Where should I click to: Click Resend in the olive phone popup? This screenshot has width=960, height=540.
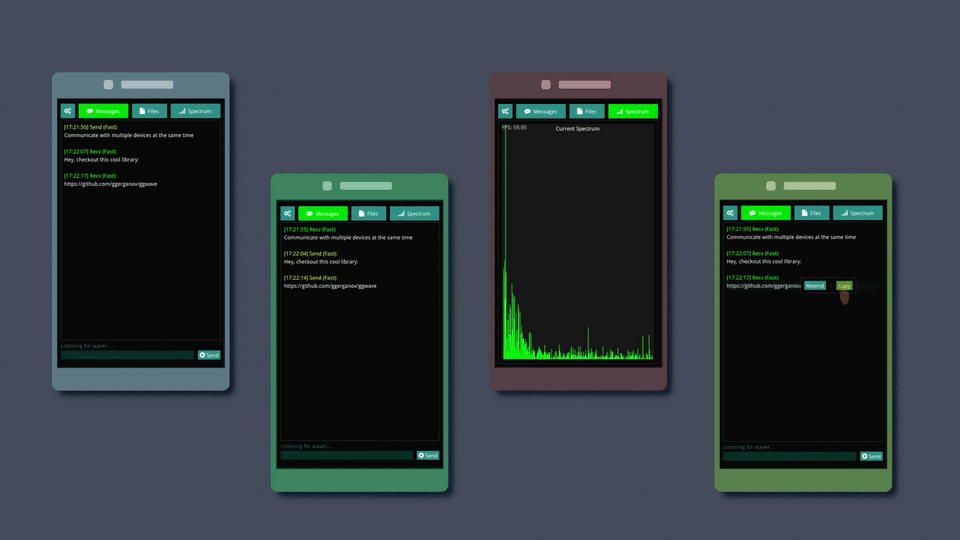[815, 285]
